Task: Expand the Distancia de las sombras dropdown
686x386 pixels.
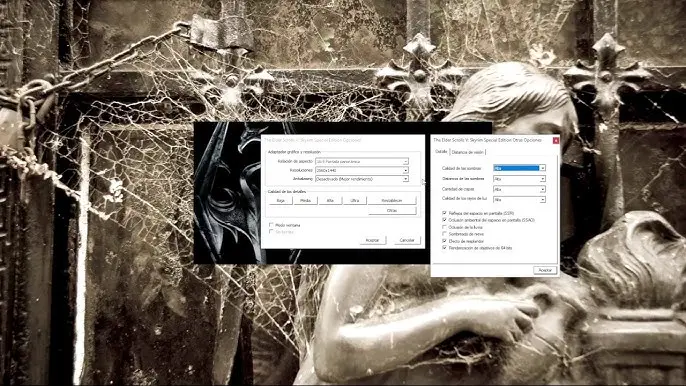Action: pos(519,179)
